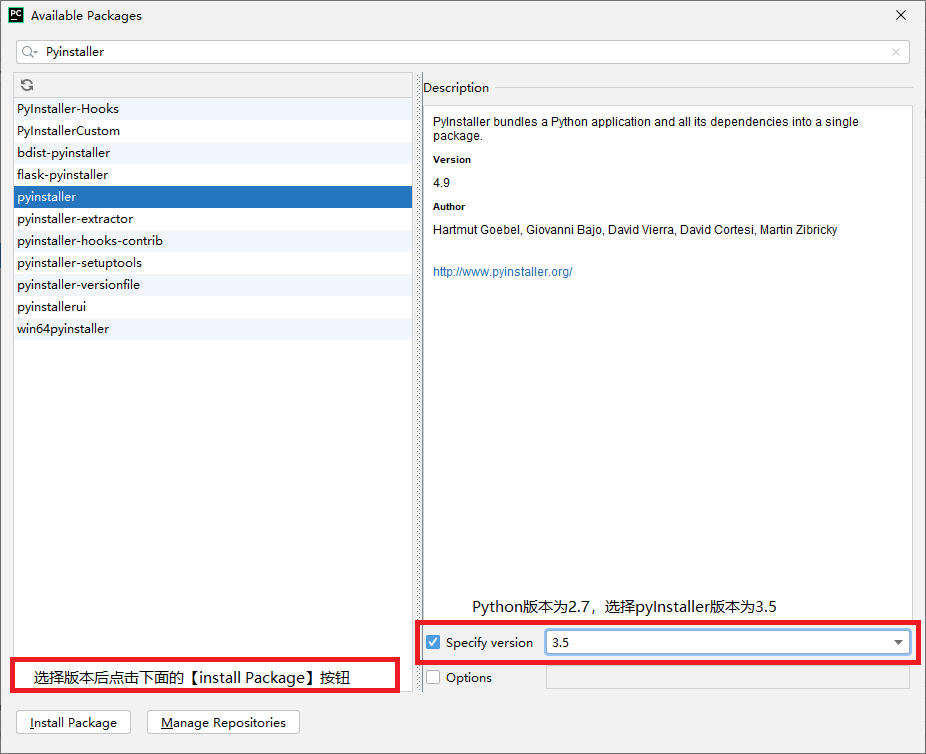Screen dimensions: 926x754
Task: Select flask-pyinstaller package
Action: [x=213, y=175]
